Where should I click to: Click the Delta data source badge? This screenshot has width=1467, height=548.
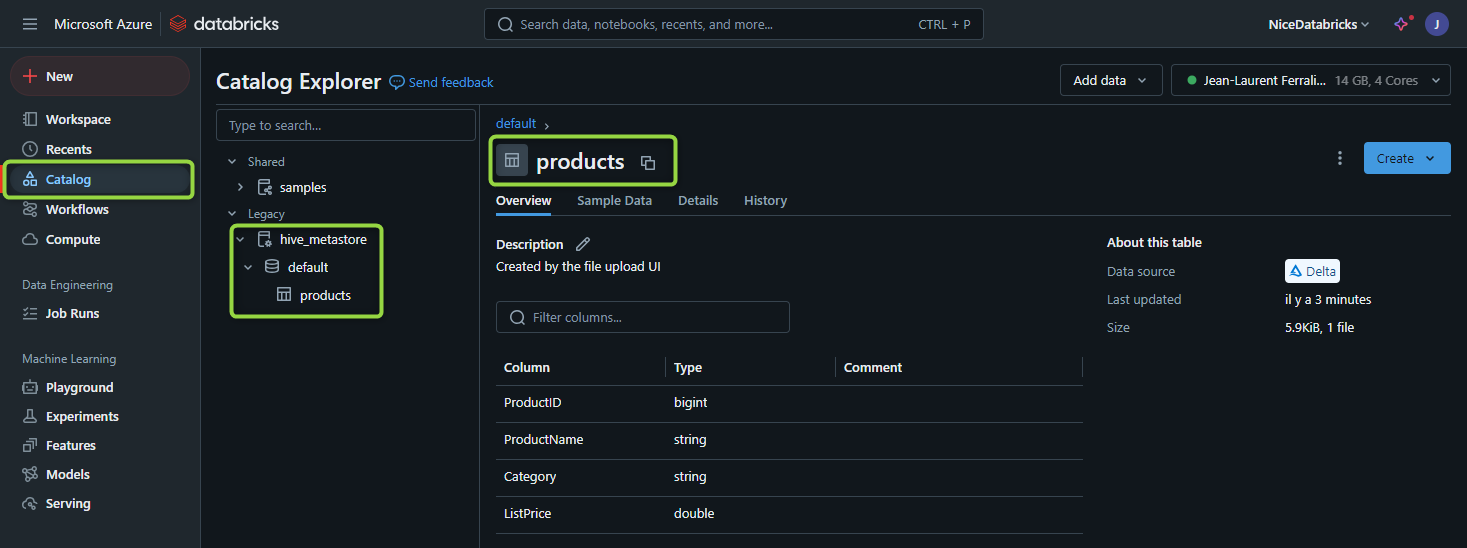(x=1312, y=271)
